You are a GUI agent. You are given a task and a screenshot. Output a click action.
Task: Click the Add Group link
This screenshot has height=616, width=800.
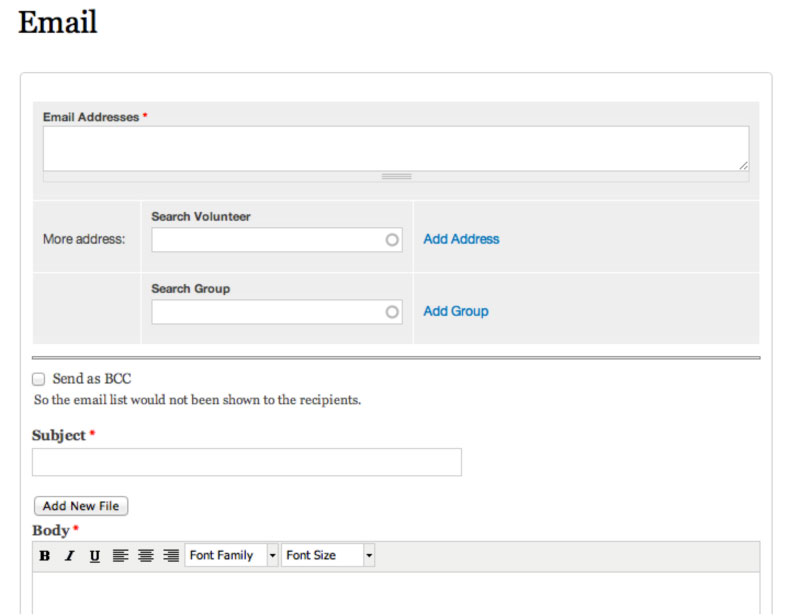pos(456,311)
